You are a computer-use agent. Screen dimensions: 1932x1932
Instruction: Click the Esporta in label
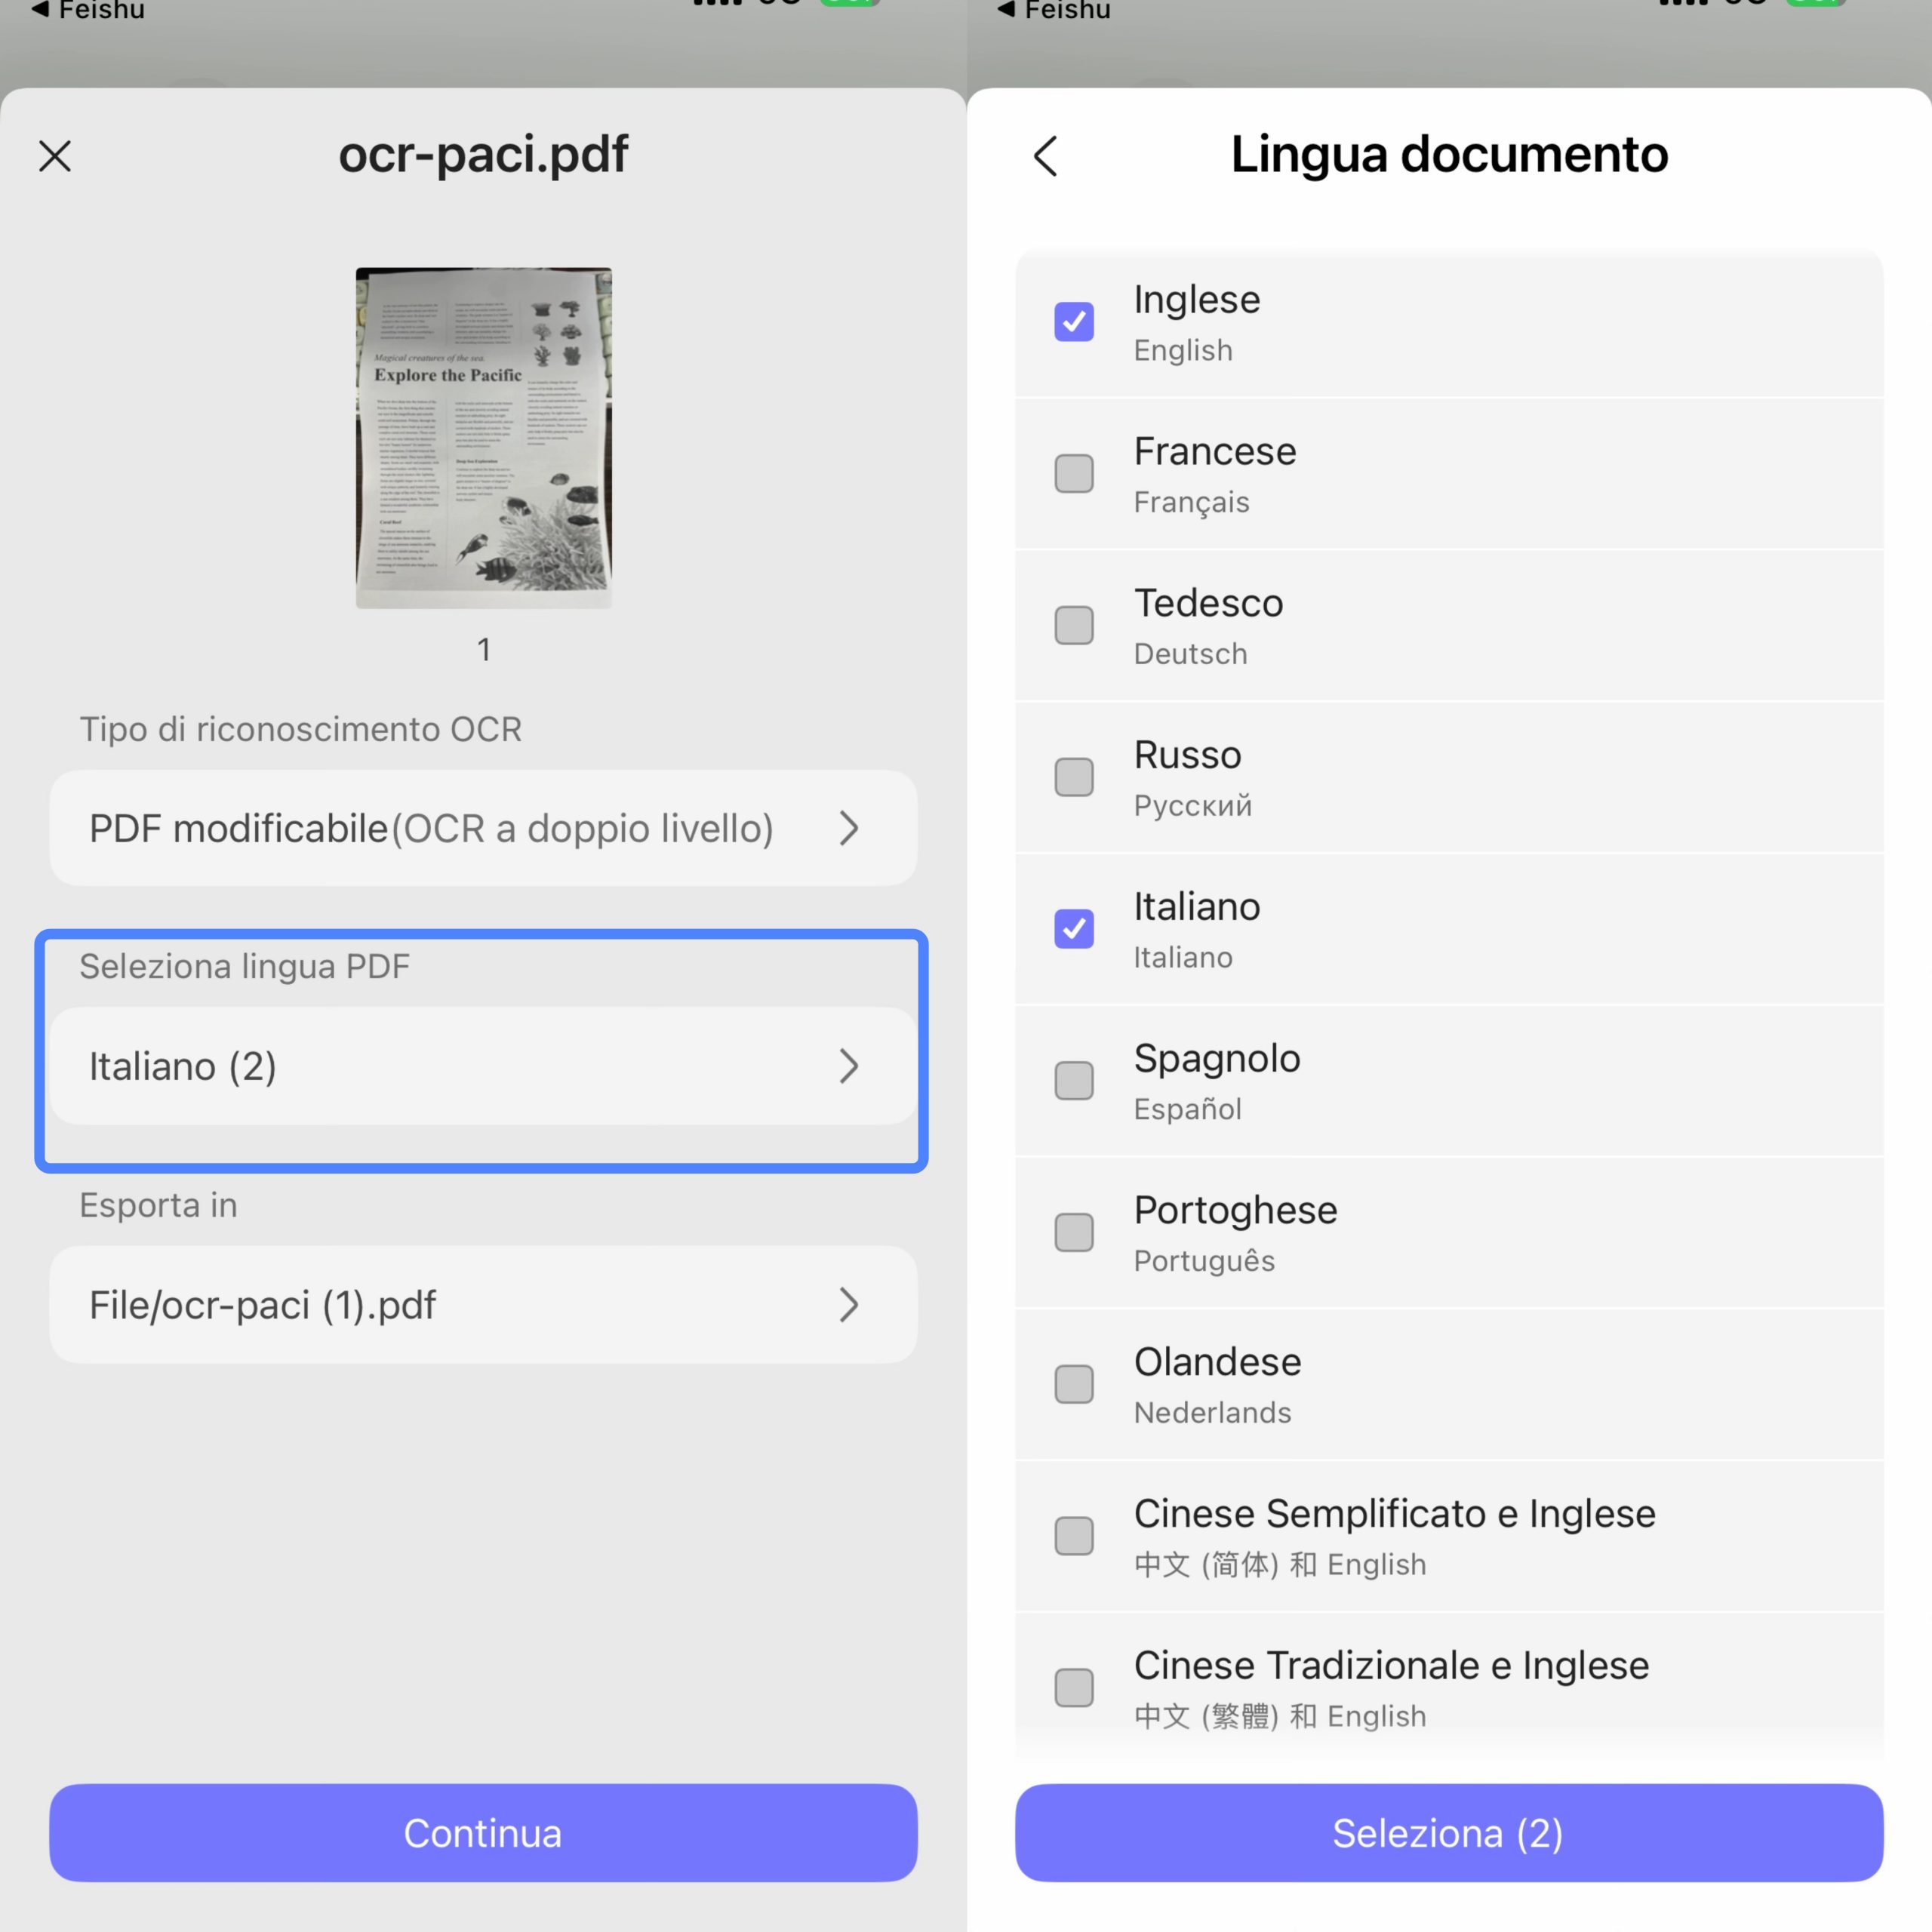pyautogui.click(x=159, y=1205)
